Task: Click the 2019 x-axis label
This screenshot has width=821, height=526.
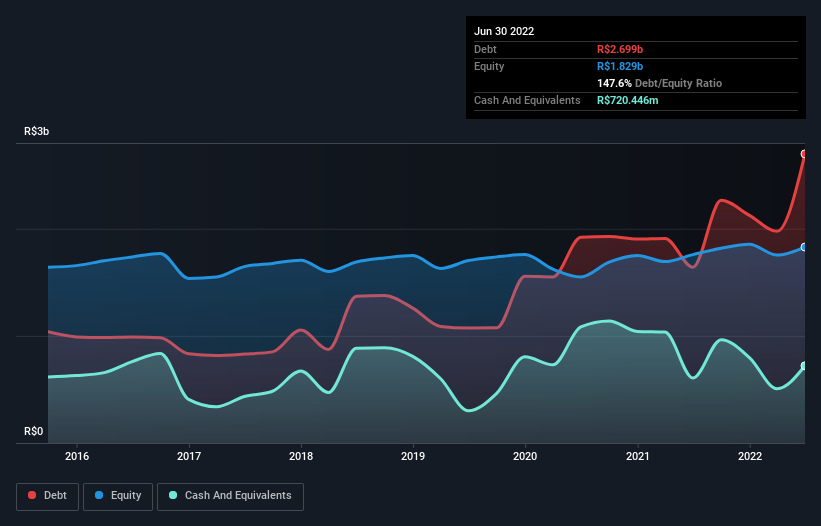Action: click(x=413, y=456)
